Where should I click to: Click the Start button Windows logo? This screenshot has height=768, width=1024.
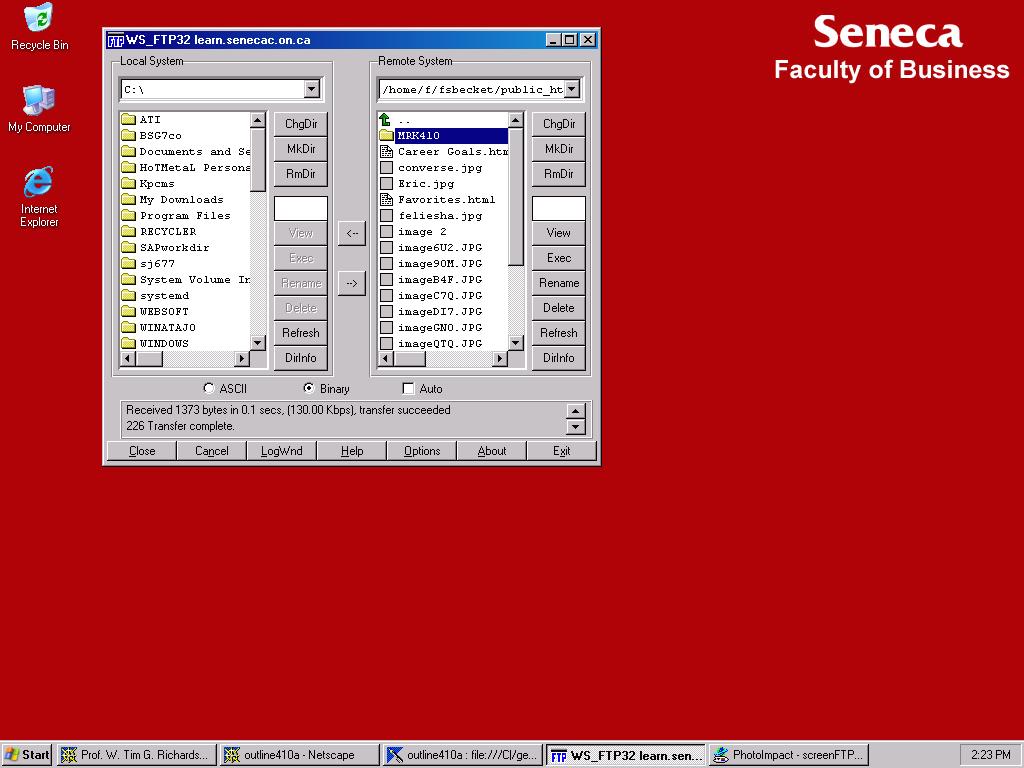(12, 754)
